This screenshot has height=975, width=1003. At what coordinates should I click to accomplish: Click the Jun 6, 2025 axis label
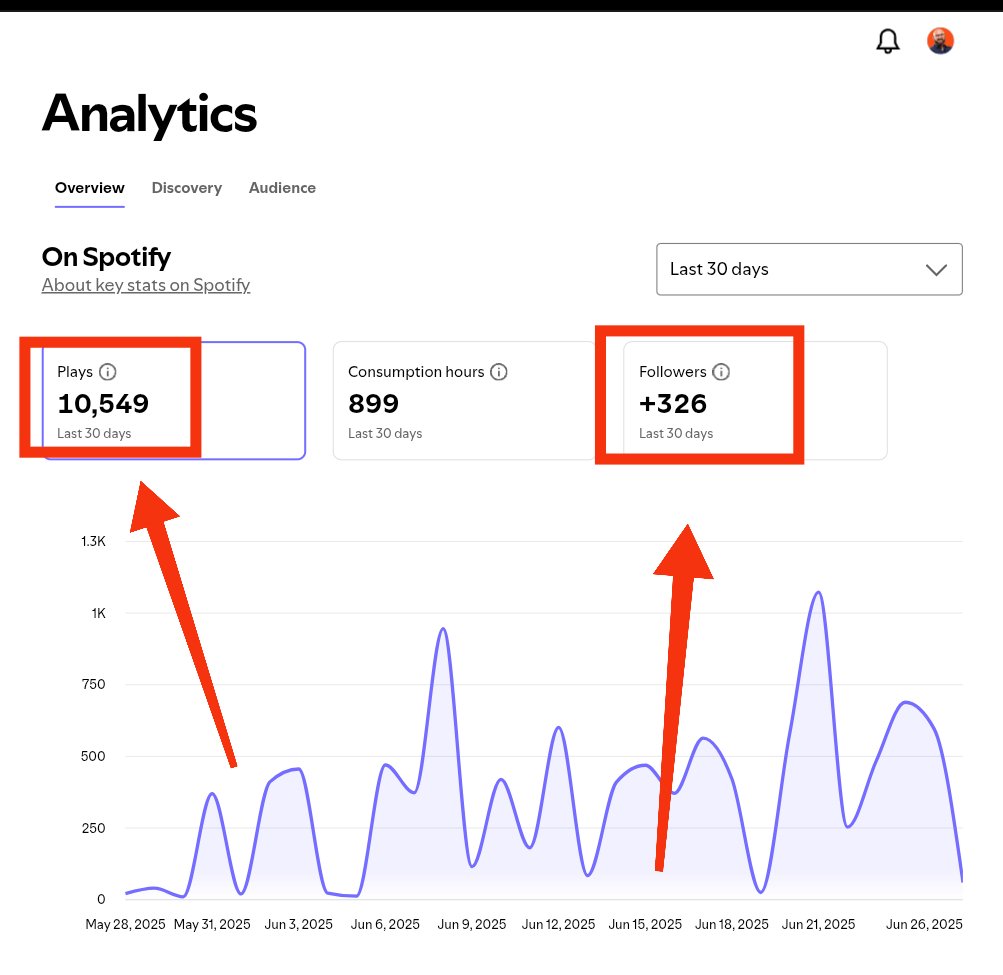(385, 924)
